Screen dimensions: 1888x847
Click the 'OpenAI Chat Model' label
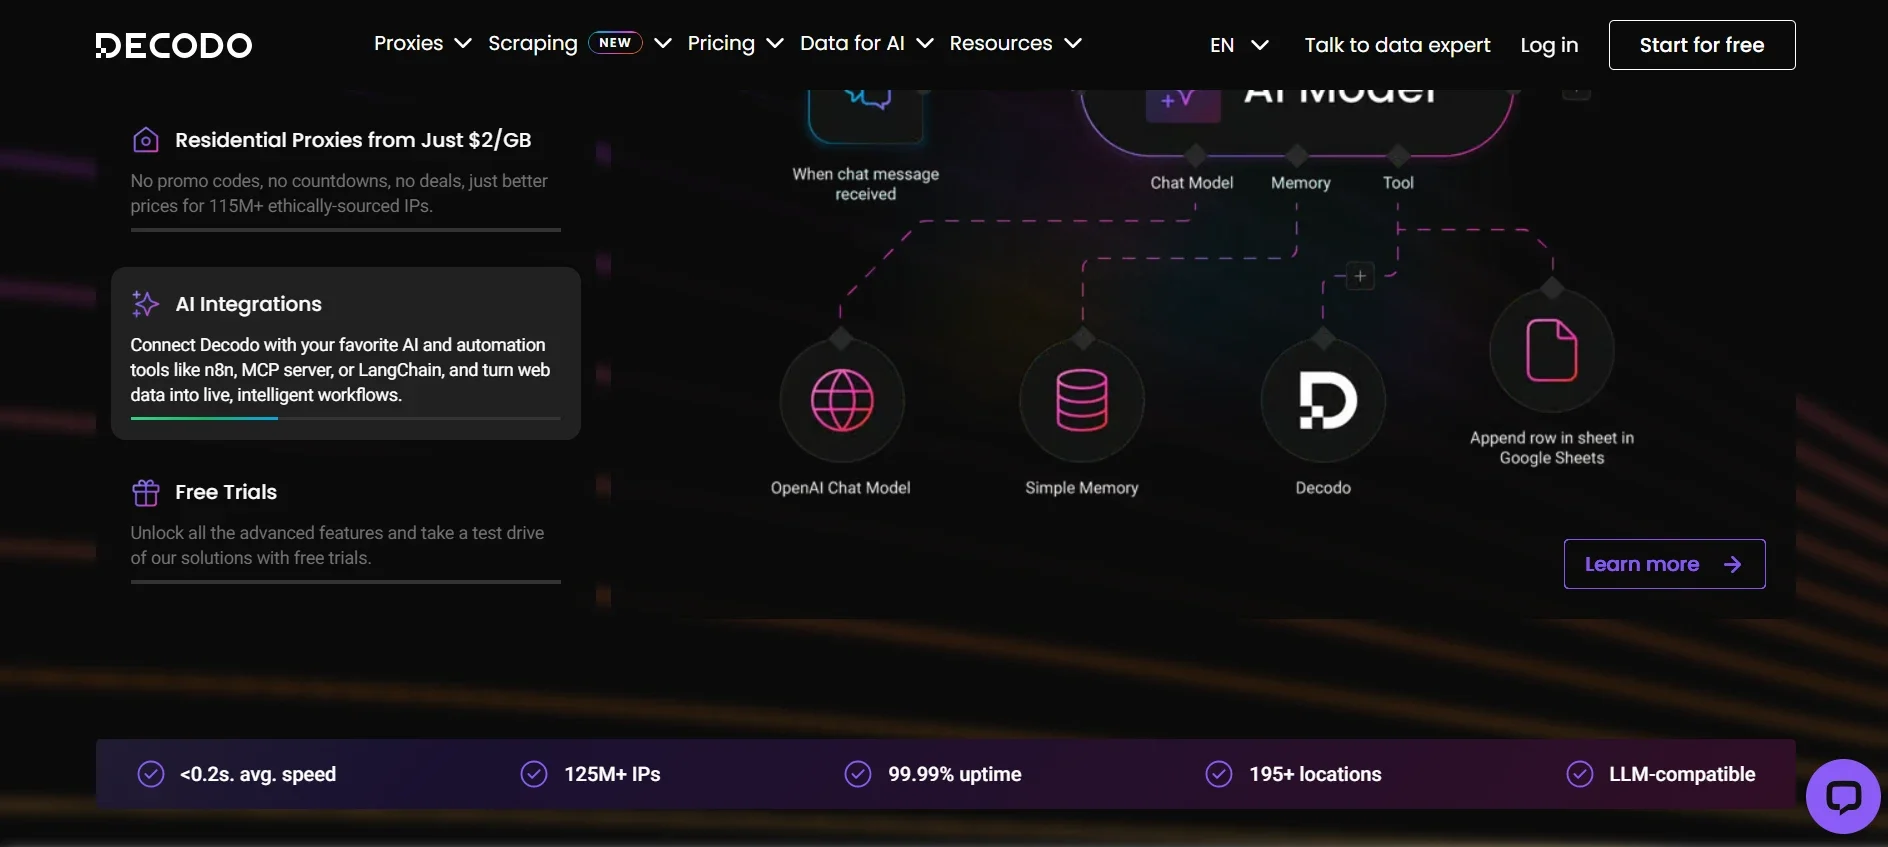click(841, 488)
